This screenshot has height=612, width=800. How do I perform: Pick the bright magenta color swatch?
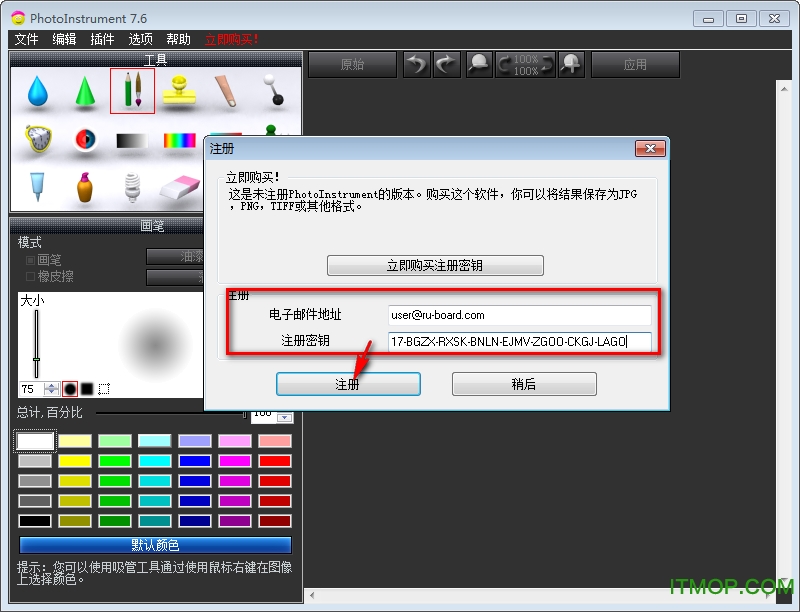(x=235, y=461)
